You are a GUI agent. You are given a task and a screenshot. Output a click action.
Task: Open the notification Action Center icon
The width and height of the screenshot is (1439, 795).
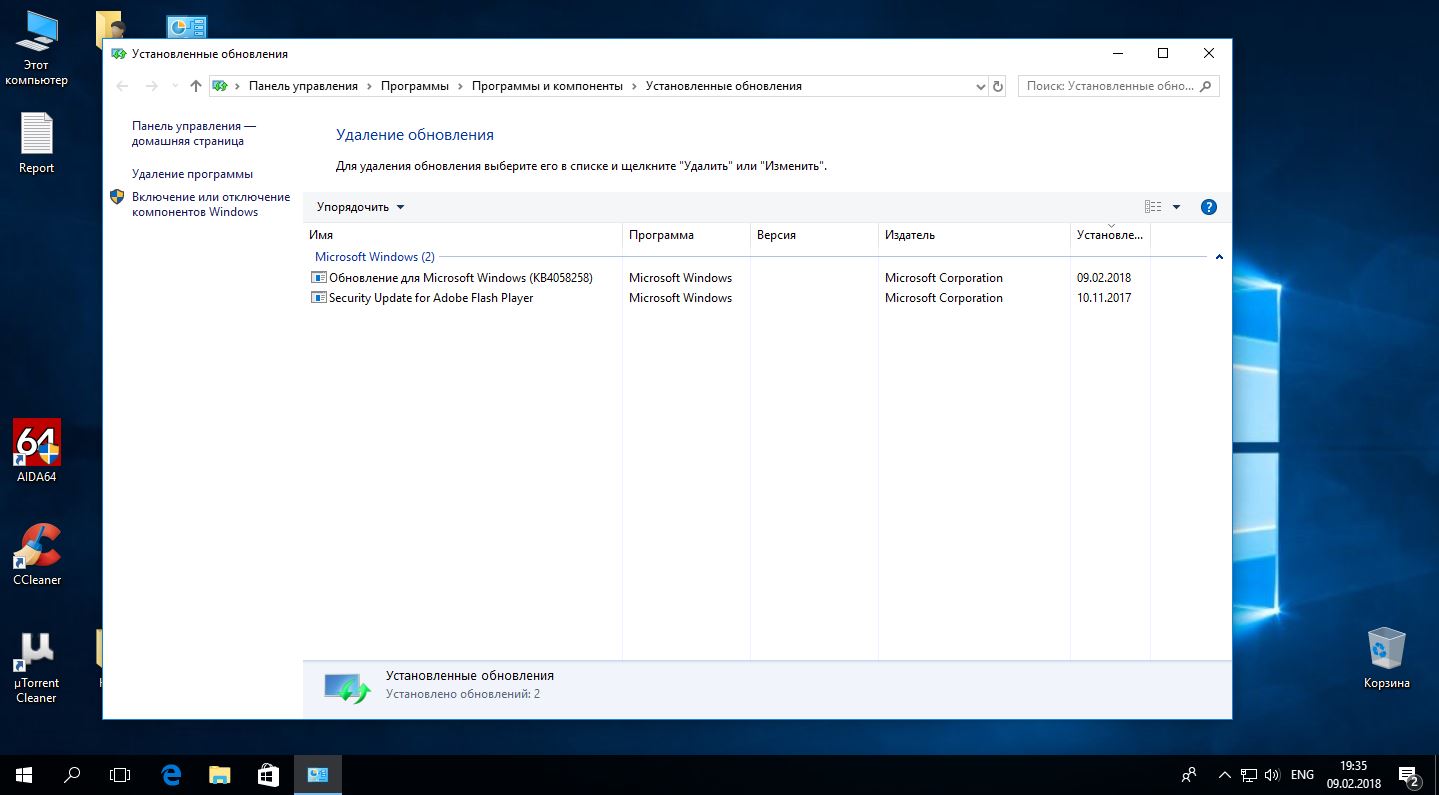click(x=1409, y=775)
